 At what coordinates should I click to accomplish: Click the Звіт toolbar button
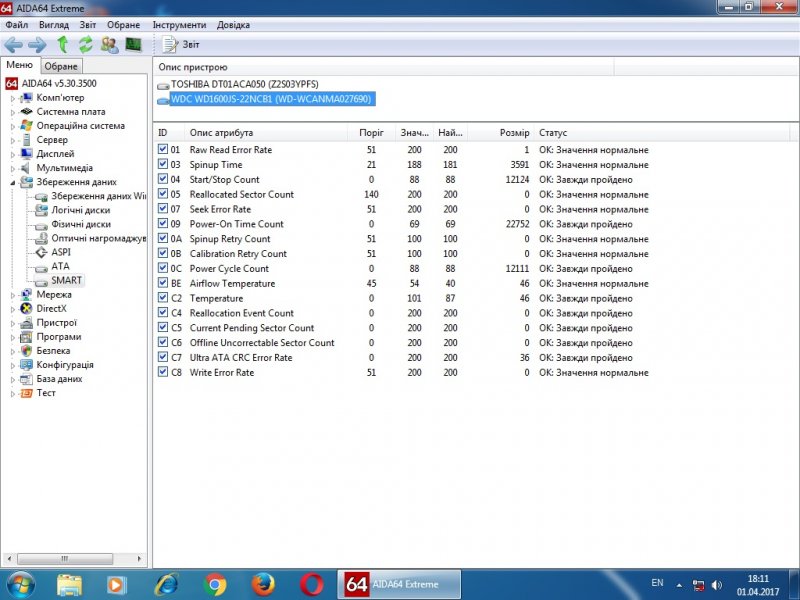(180, 44)
